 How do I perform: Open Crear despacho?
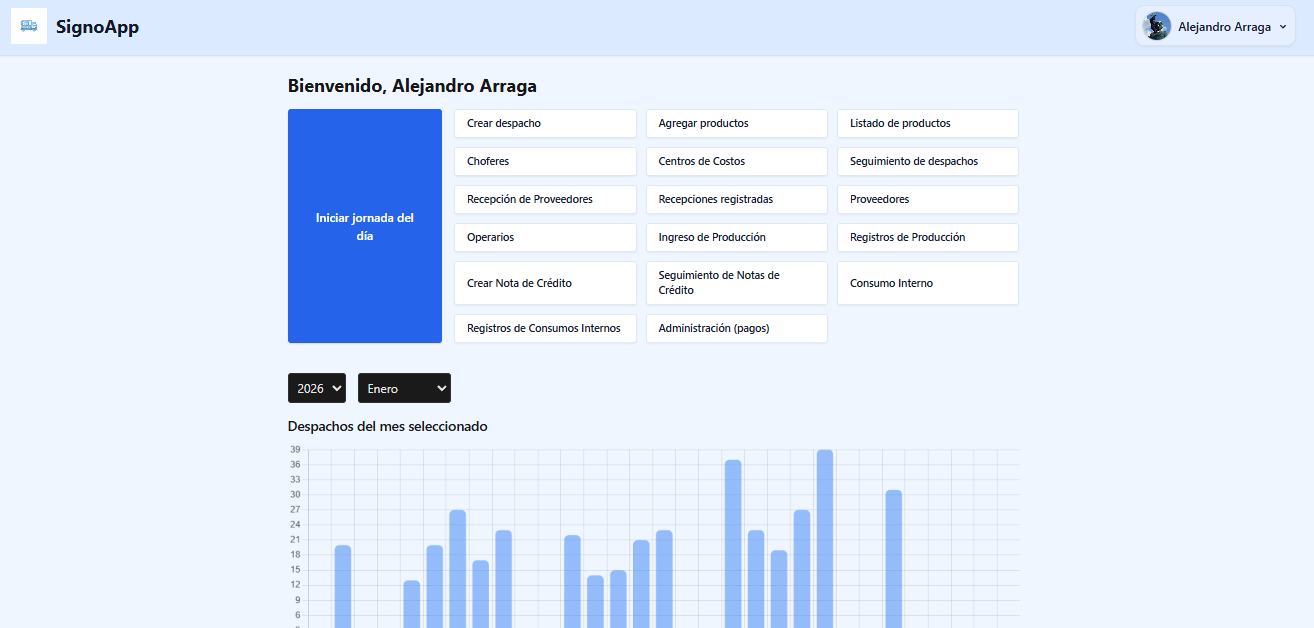pos(545,123)
